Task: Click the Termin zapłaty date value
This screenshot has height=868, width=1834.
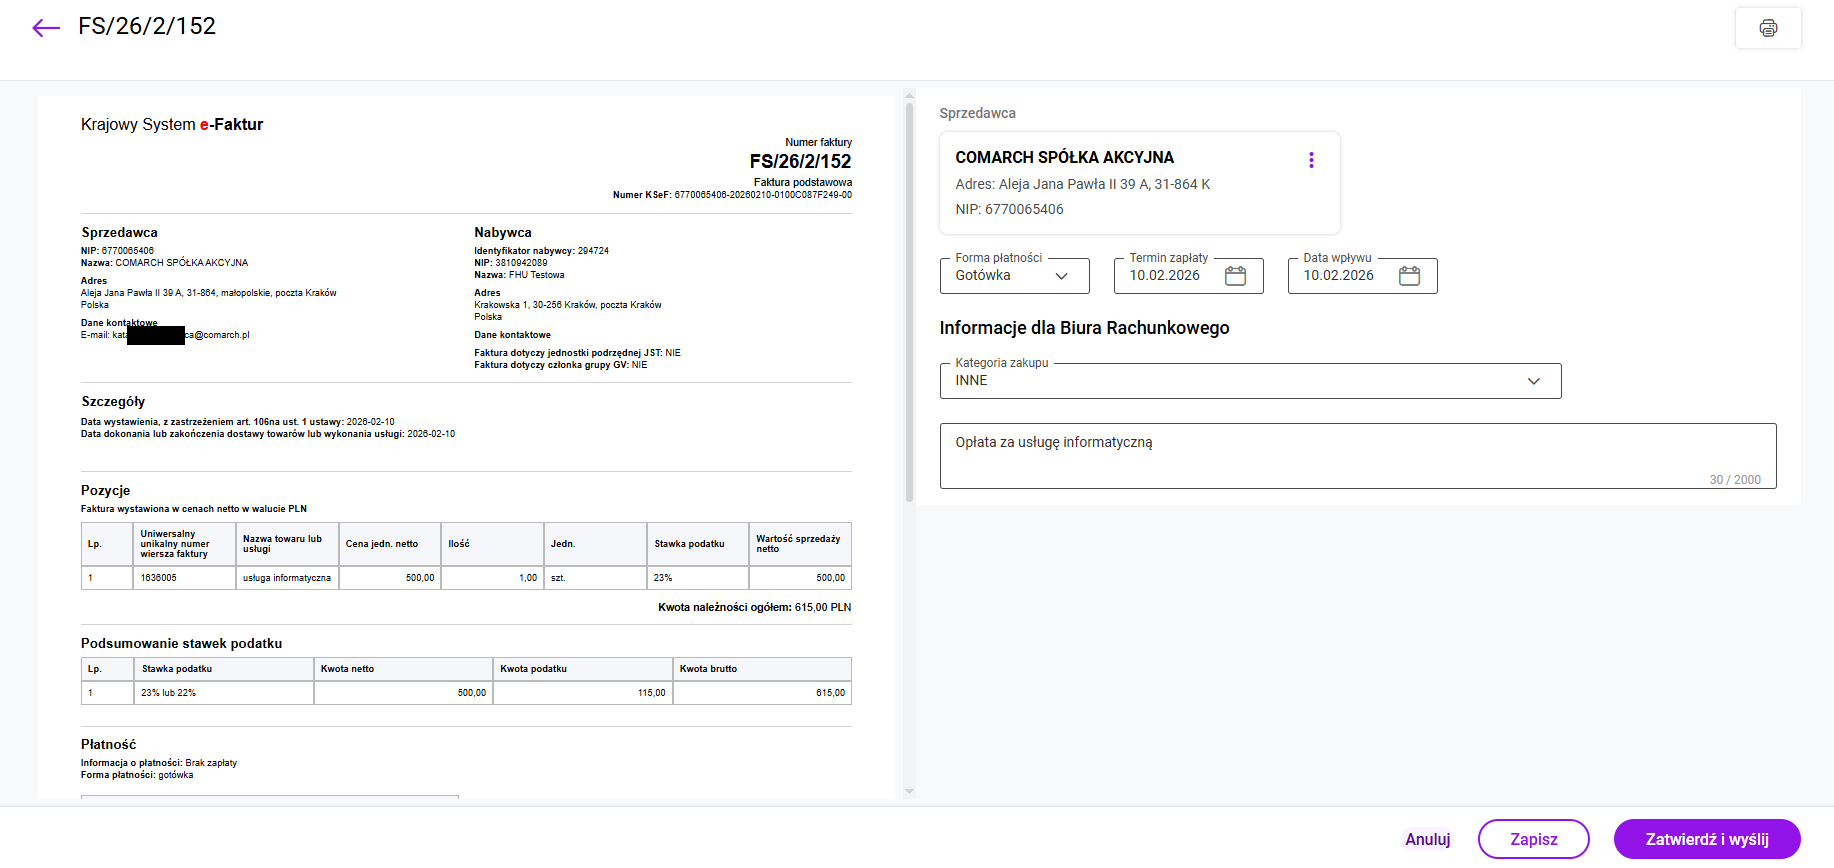Action: pyautogui.click(x=1165, y=276)
